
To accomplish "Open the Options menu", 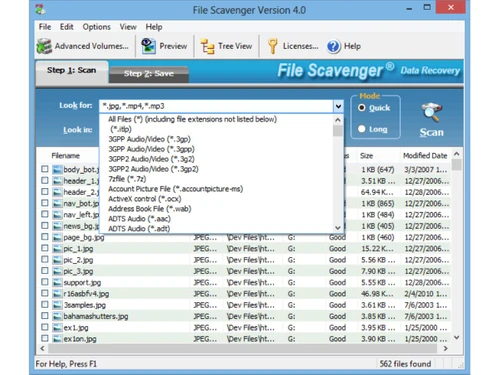I will tap(96, 27).
